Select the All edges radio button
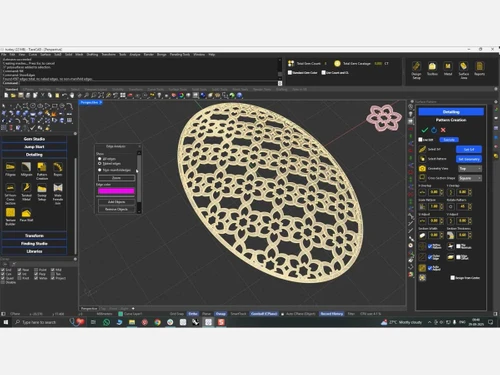The width and height of the screenshot is (500, 375). pyautogui.click(x=100, y=159)
